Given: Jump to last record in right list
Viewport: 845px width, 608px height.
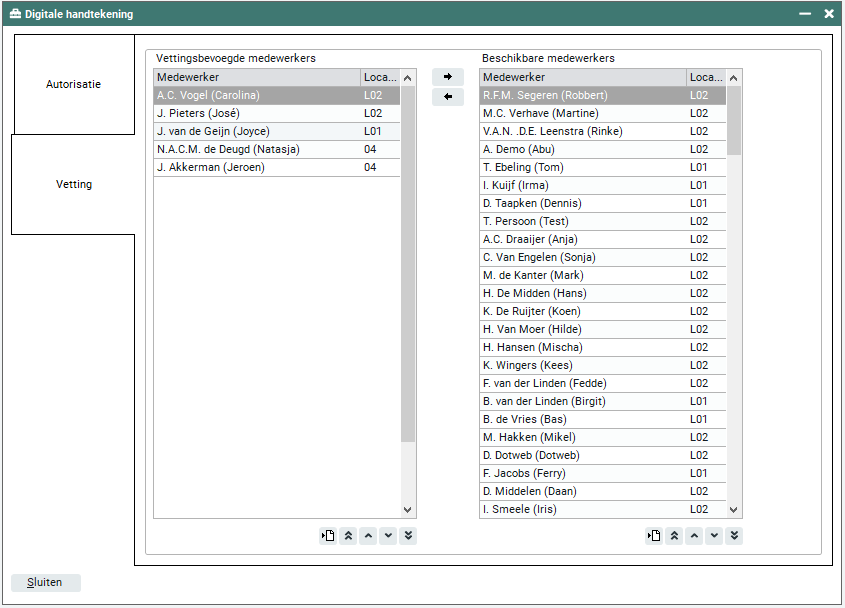Looking at the screenshot, I should pyautogui.click(x=734, y=536).
